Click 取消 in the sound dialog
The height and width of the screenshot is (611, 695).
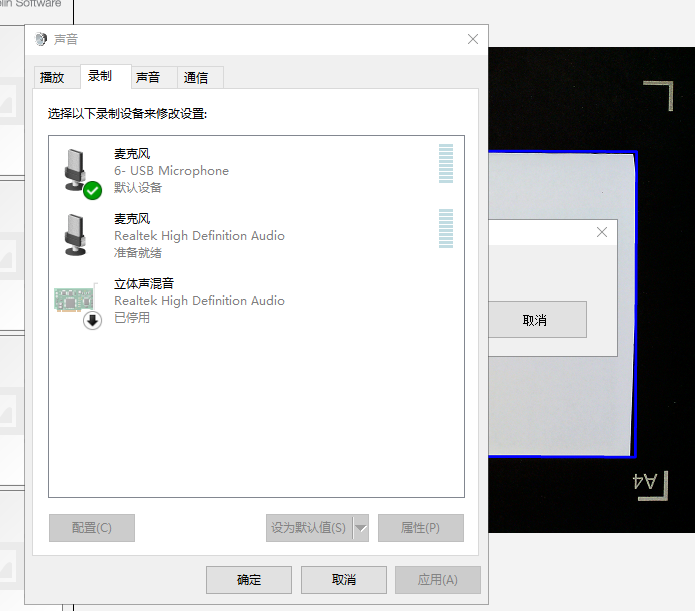tap(344, 580)
